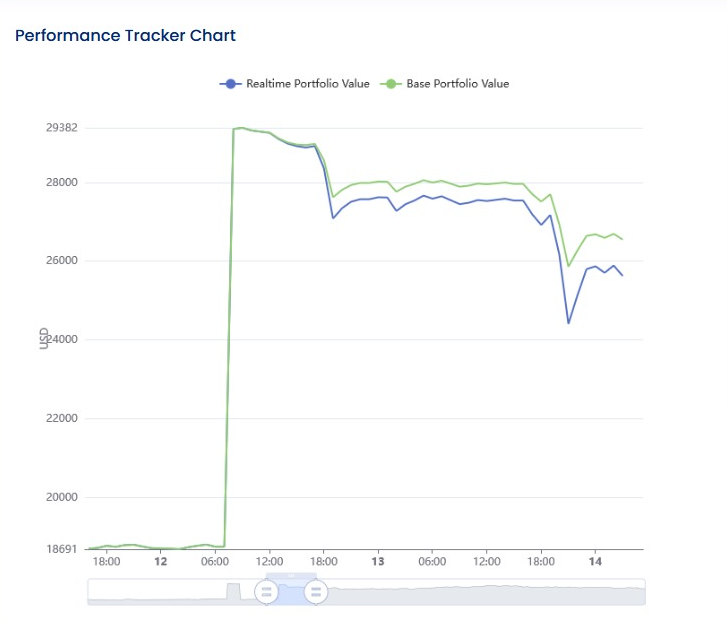Click the 29382 y-axis label
This screenshot has height=628, width=727.
tap(62, 128)
